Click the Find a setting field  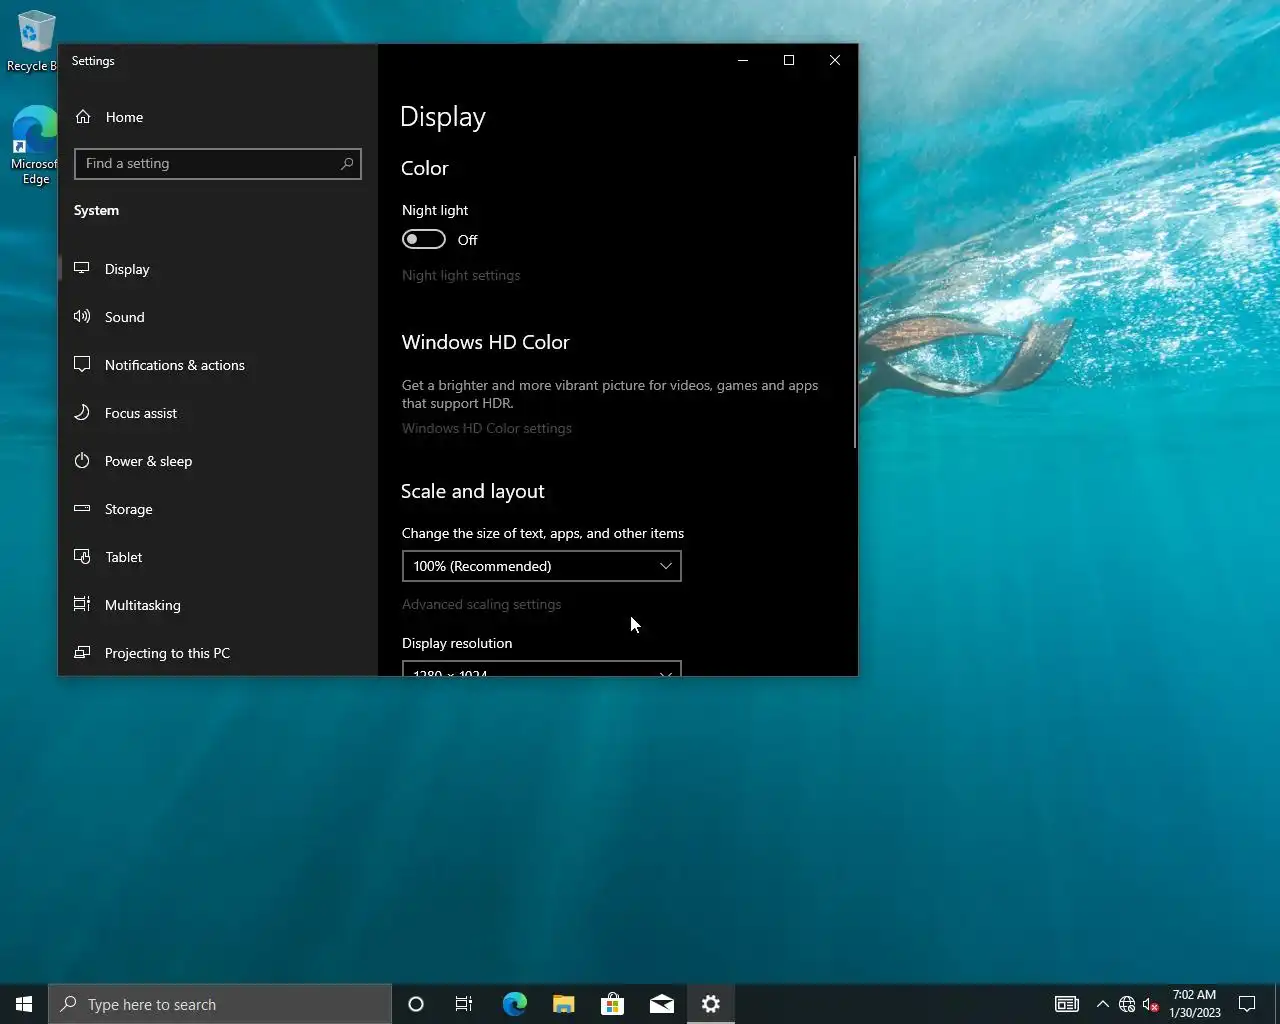point(217,163)
